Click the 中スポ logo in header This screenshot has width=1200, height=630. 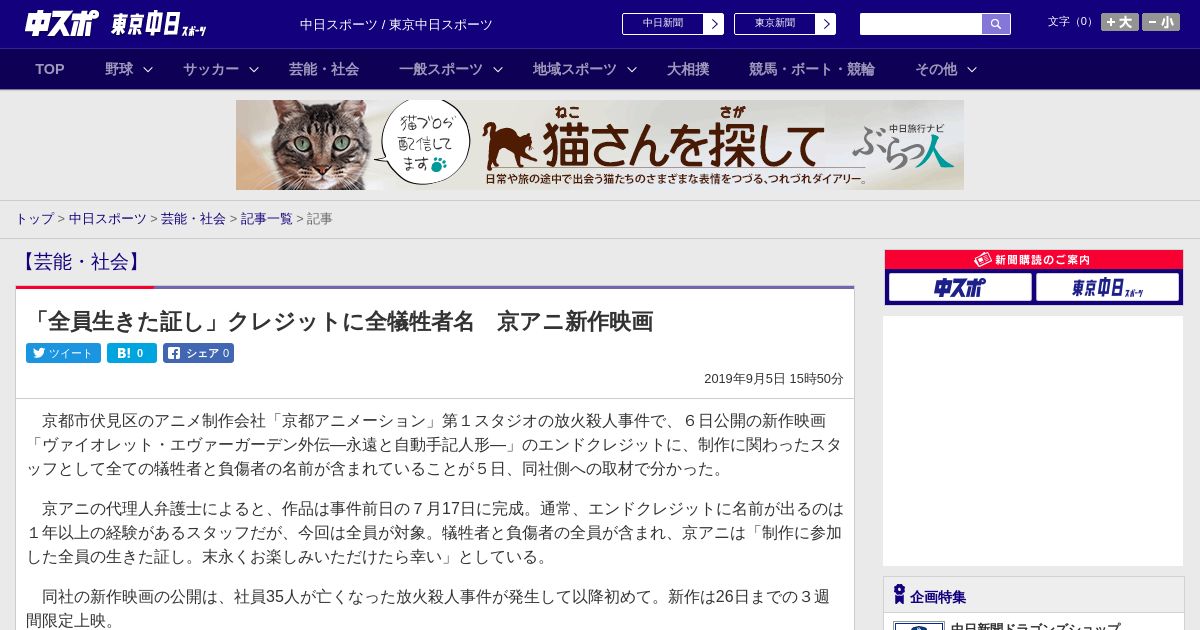coord(62,23)
